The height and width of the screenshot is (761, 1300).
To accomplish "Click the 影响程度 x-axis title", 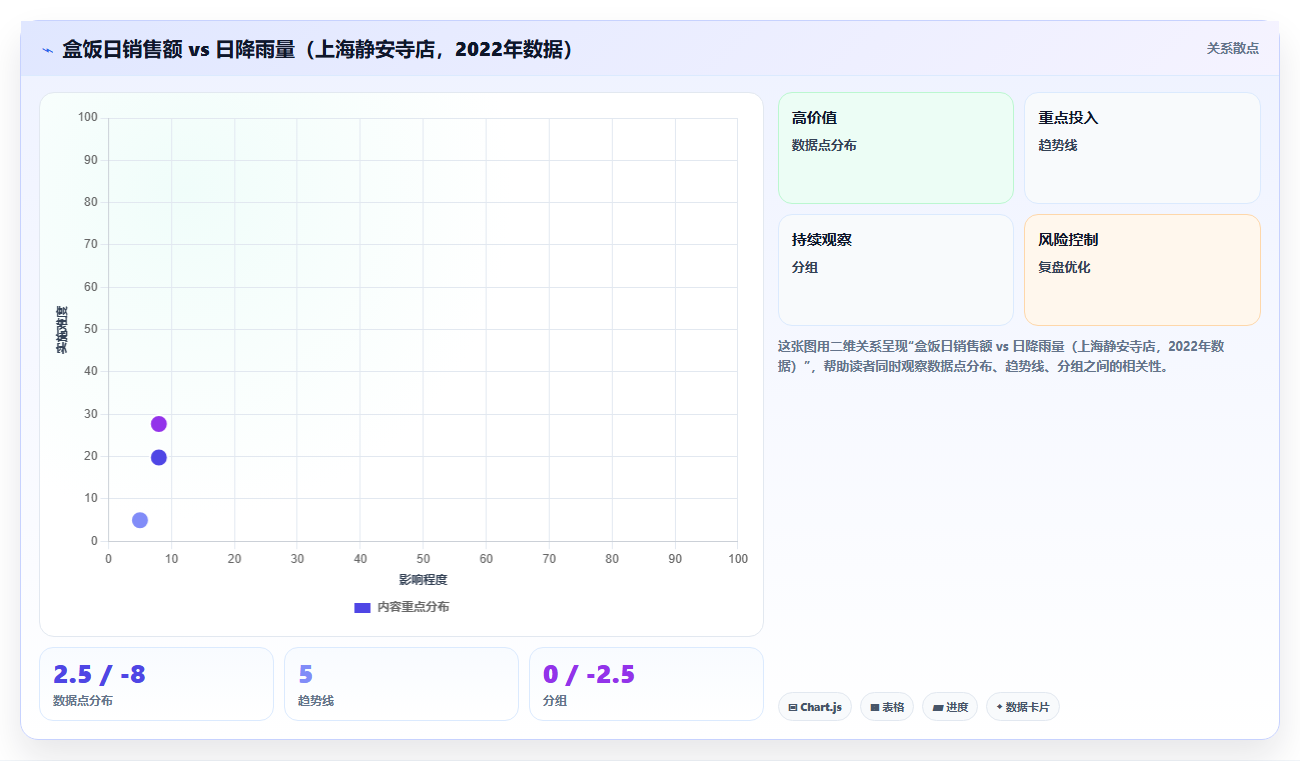I will pos(423,580).
